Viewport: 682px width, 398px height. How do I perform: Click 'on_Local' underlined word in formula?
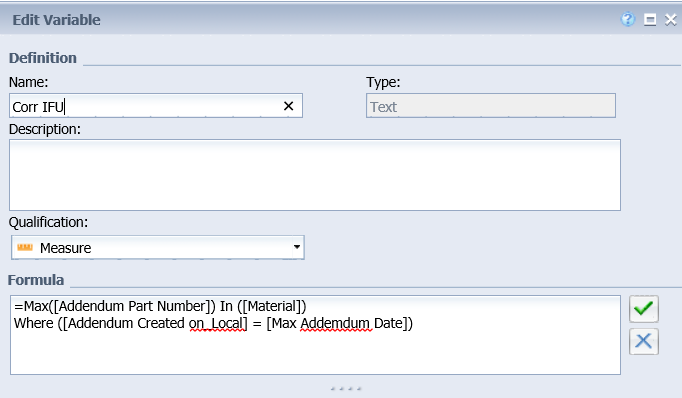tap(216, 324)
